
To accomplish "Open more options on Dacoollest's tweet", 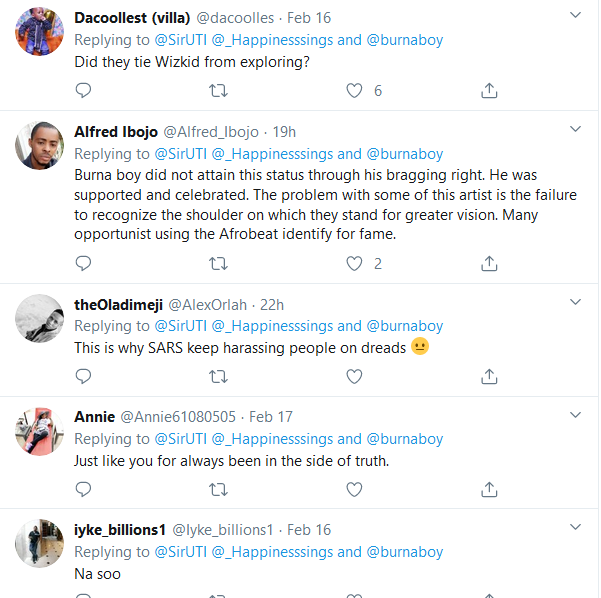I will tap(576, 17).
